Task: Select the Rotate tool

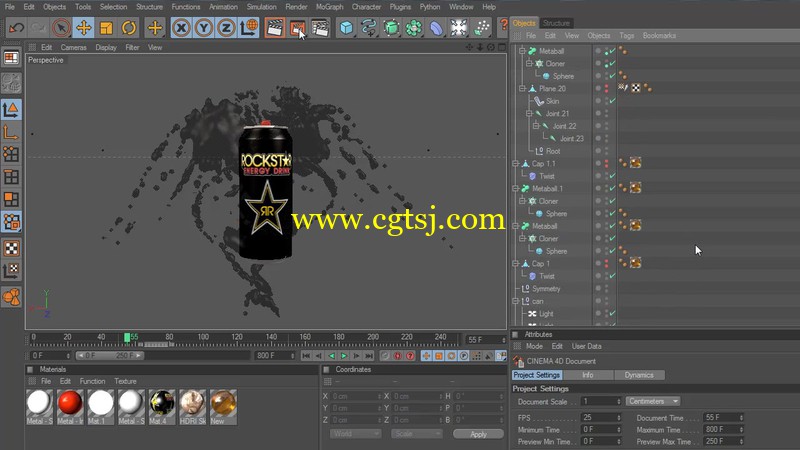Action: click(129, 28)
